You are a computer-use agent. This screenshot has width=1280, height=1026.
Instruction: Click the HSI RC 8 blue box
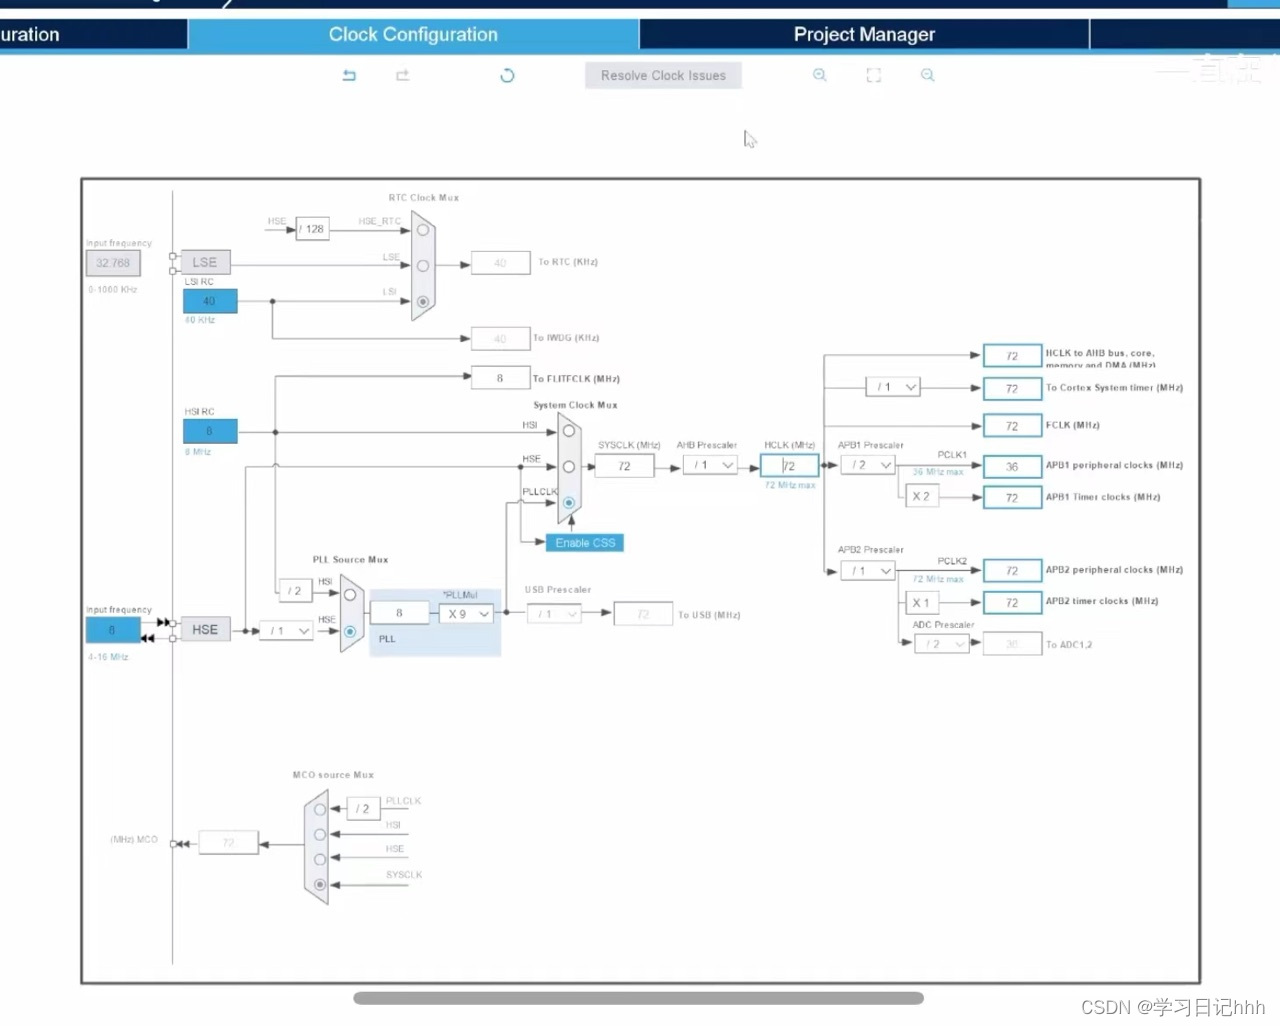[210, 431]
